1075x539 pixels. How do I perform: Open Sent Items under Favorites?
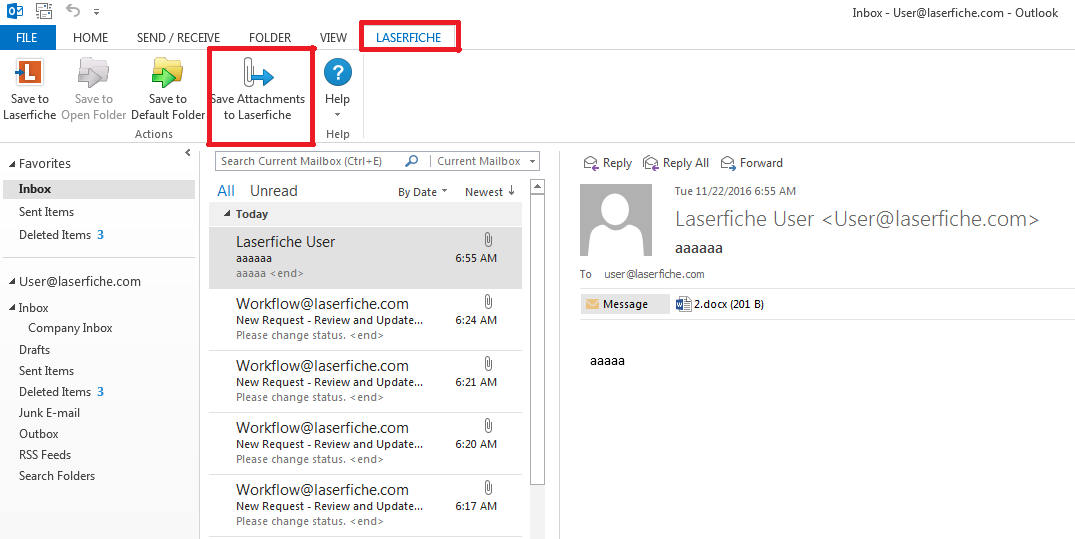point(47,212)
